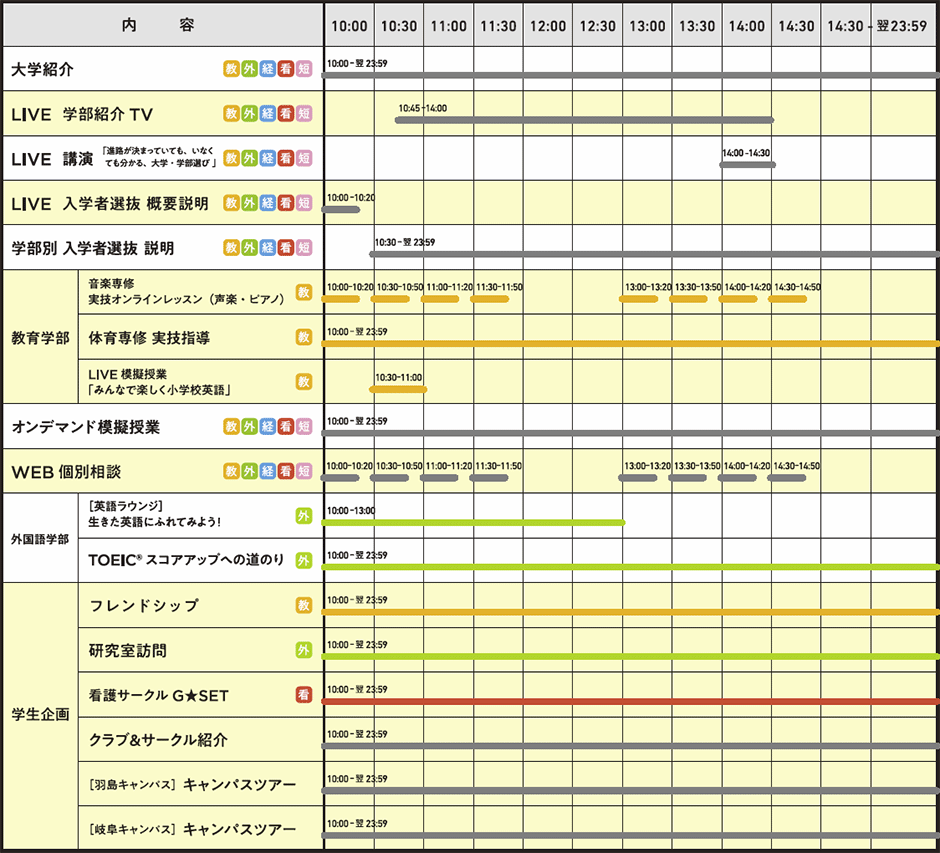The image size is (940, 853).
Task: Click the 教 badge beside フレンドシップ
Action: coord(304,605)
